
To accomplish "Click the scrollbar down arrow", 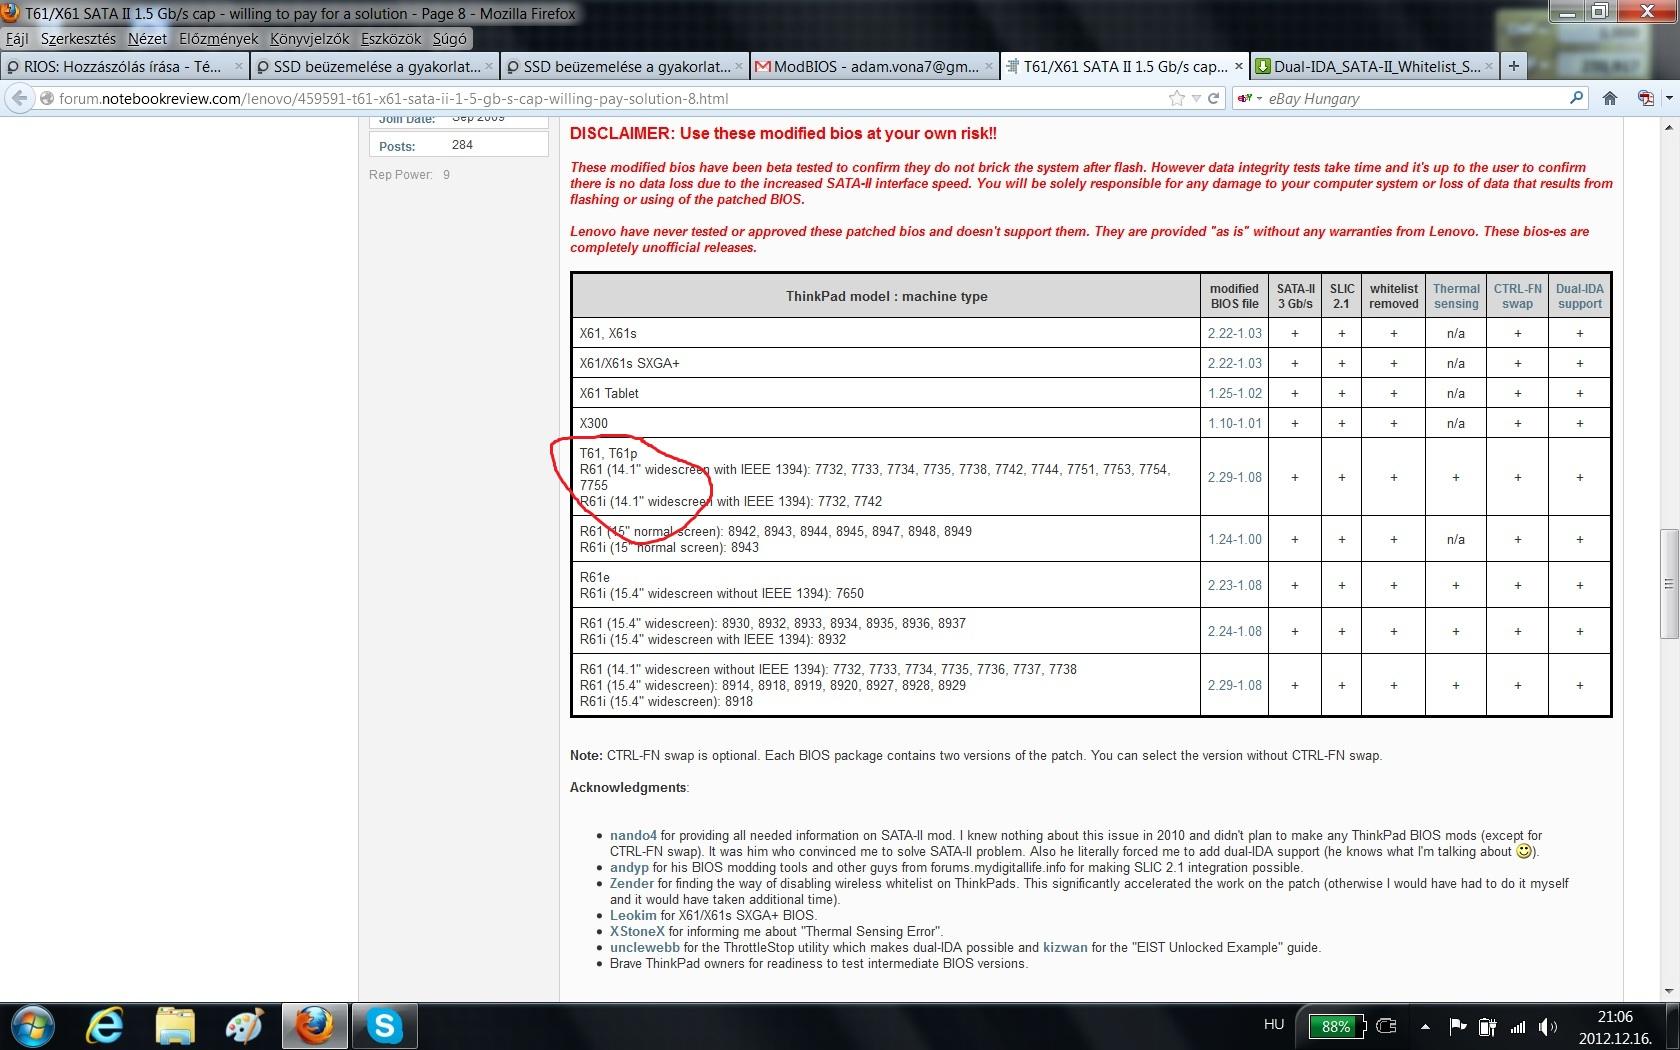I will [1669, 992].
